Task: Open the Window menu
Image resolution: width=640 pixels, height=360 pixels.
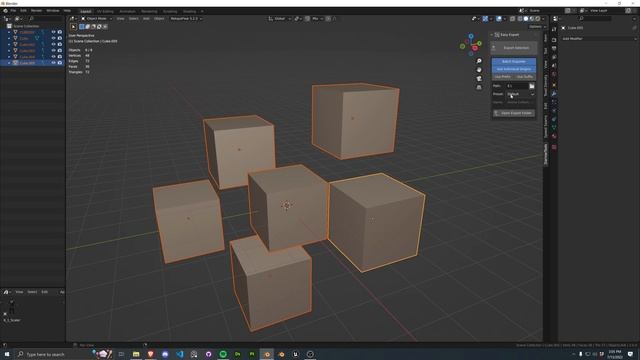Action: [x=53, y=11]
